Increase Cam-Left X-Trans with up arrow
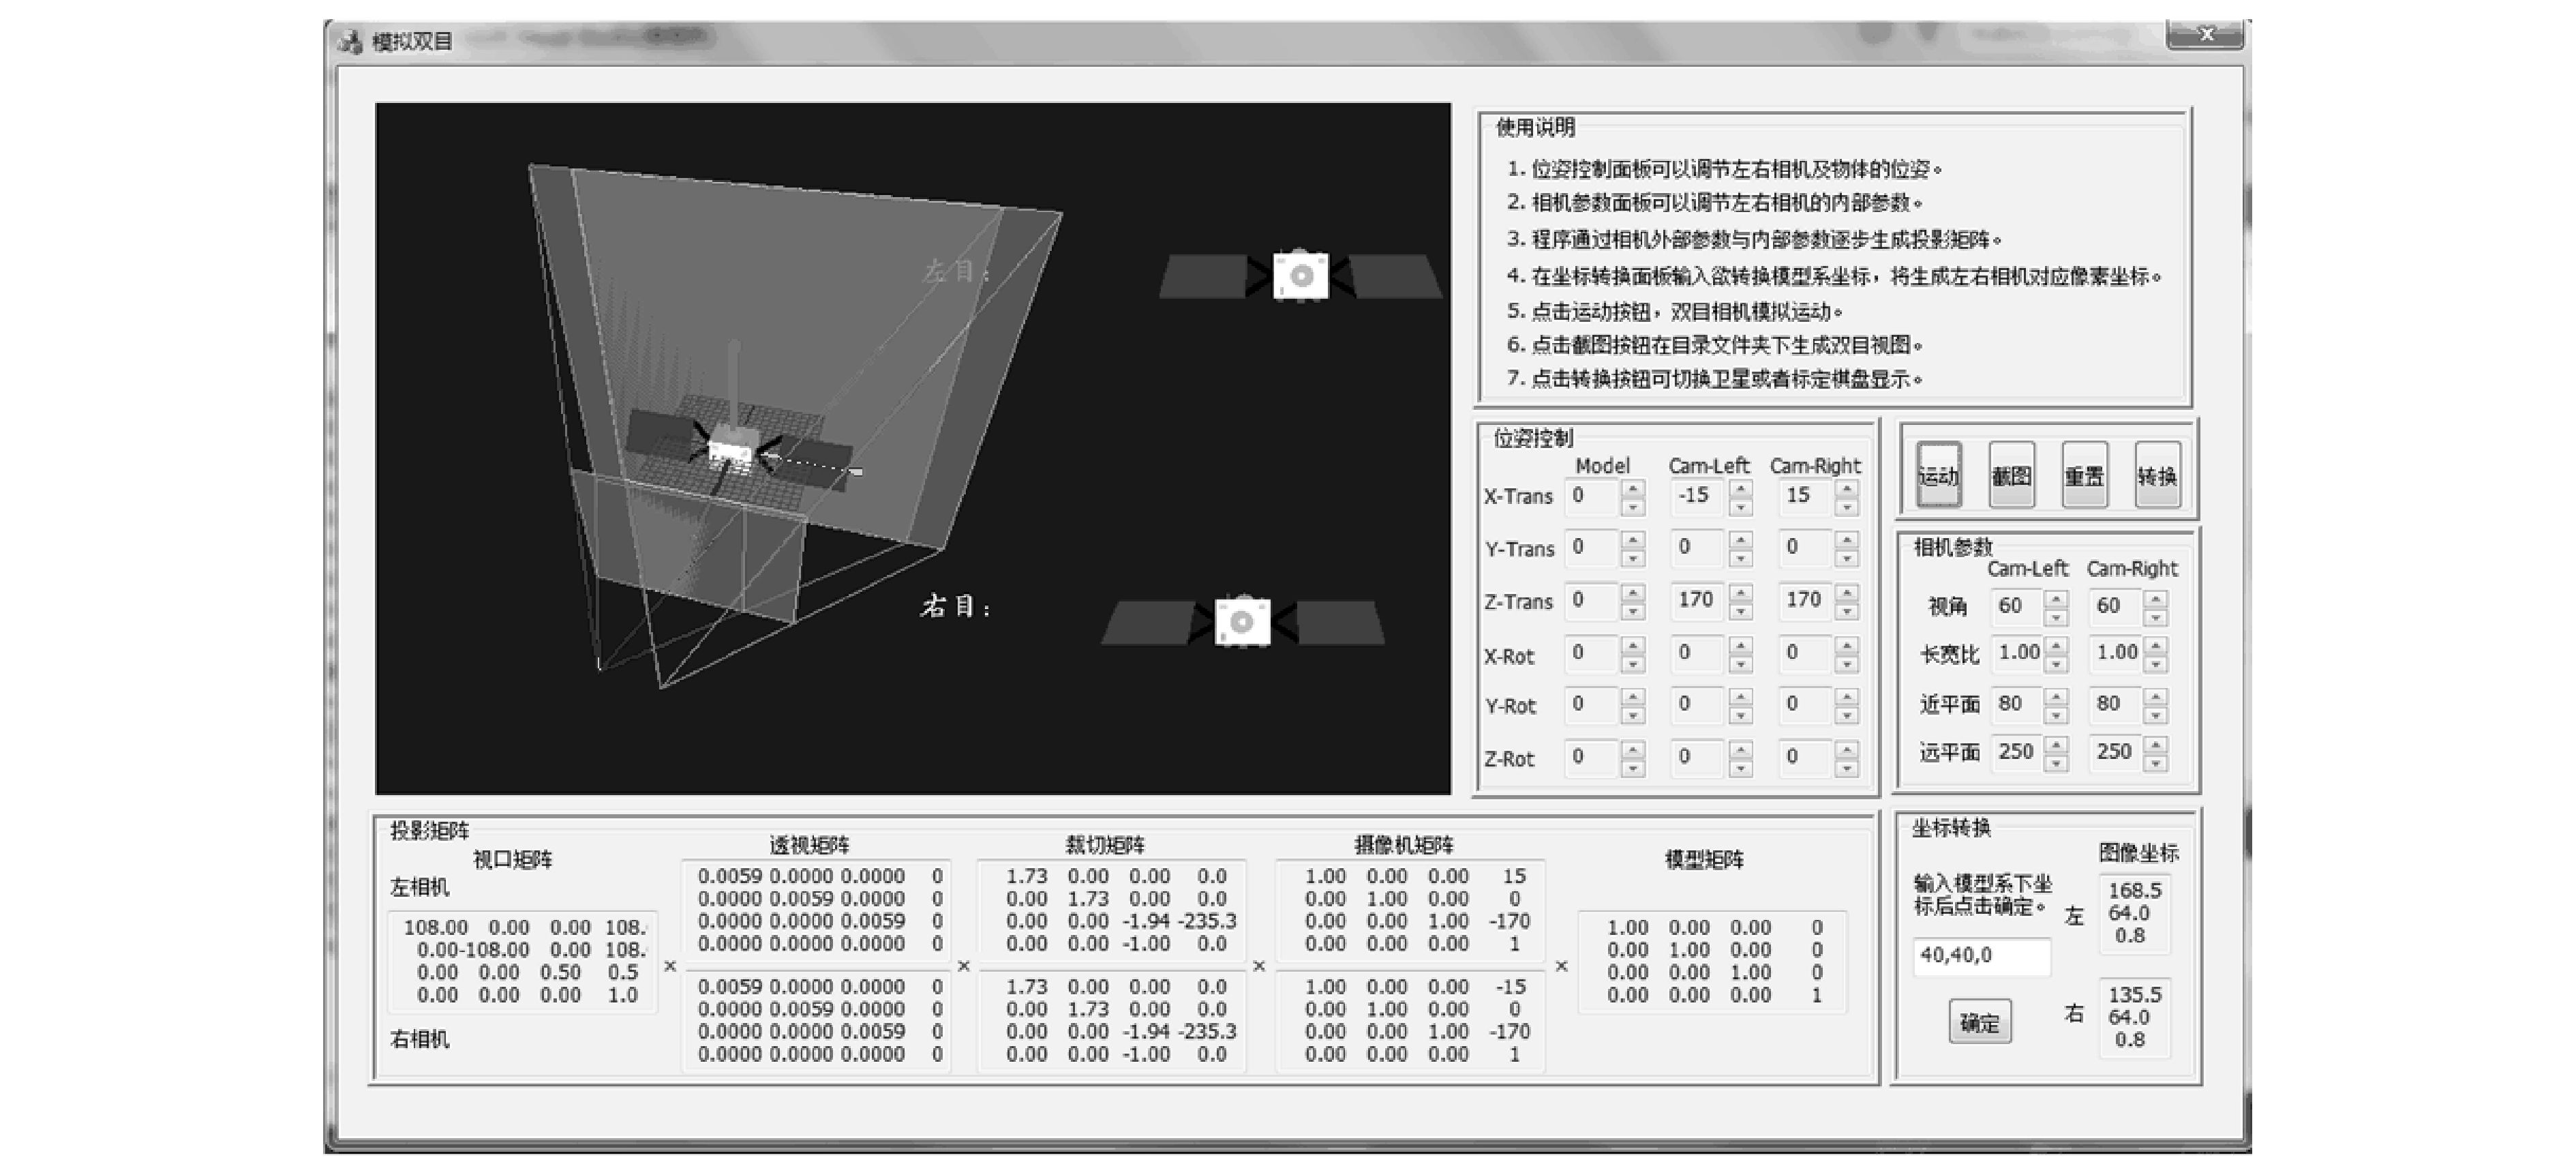The image size is (2576, 1175). coord(1741,488)
